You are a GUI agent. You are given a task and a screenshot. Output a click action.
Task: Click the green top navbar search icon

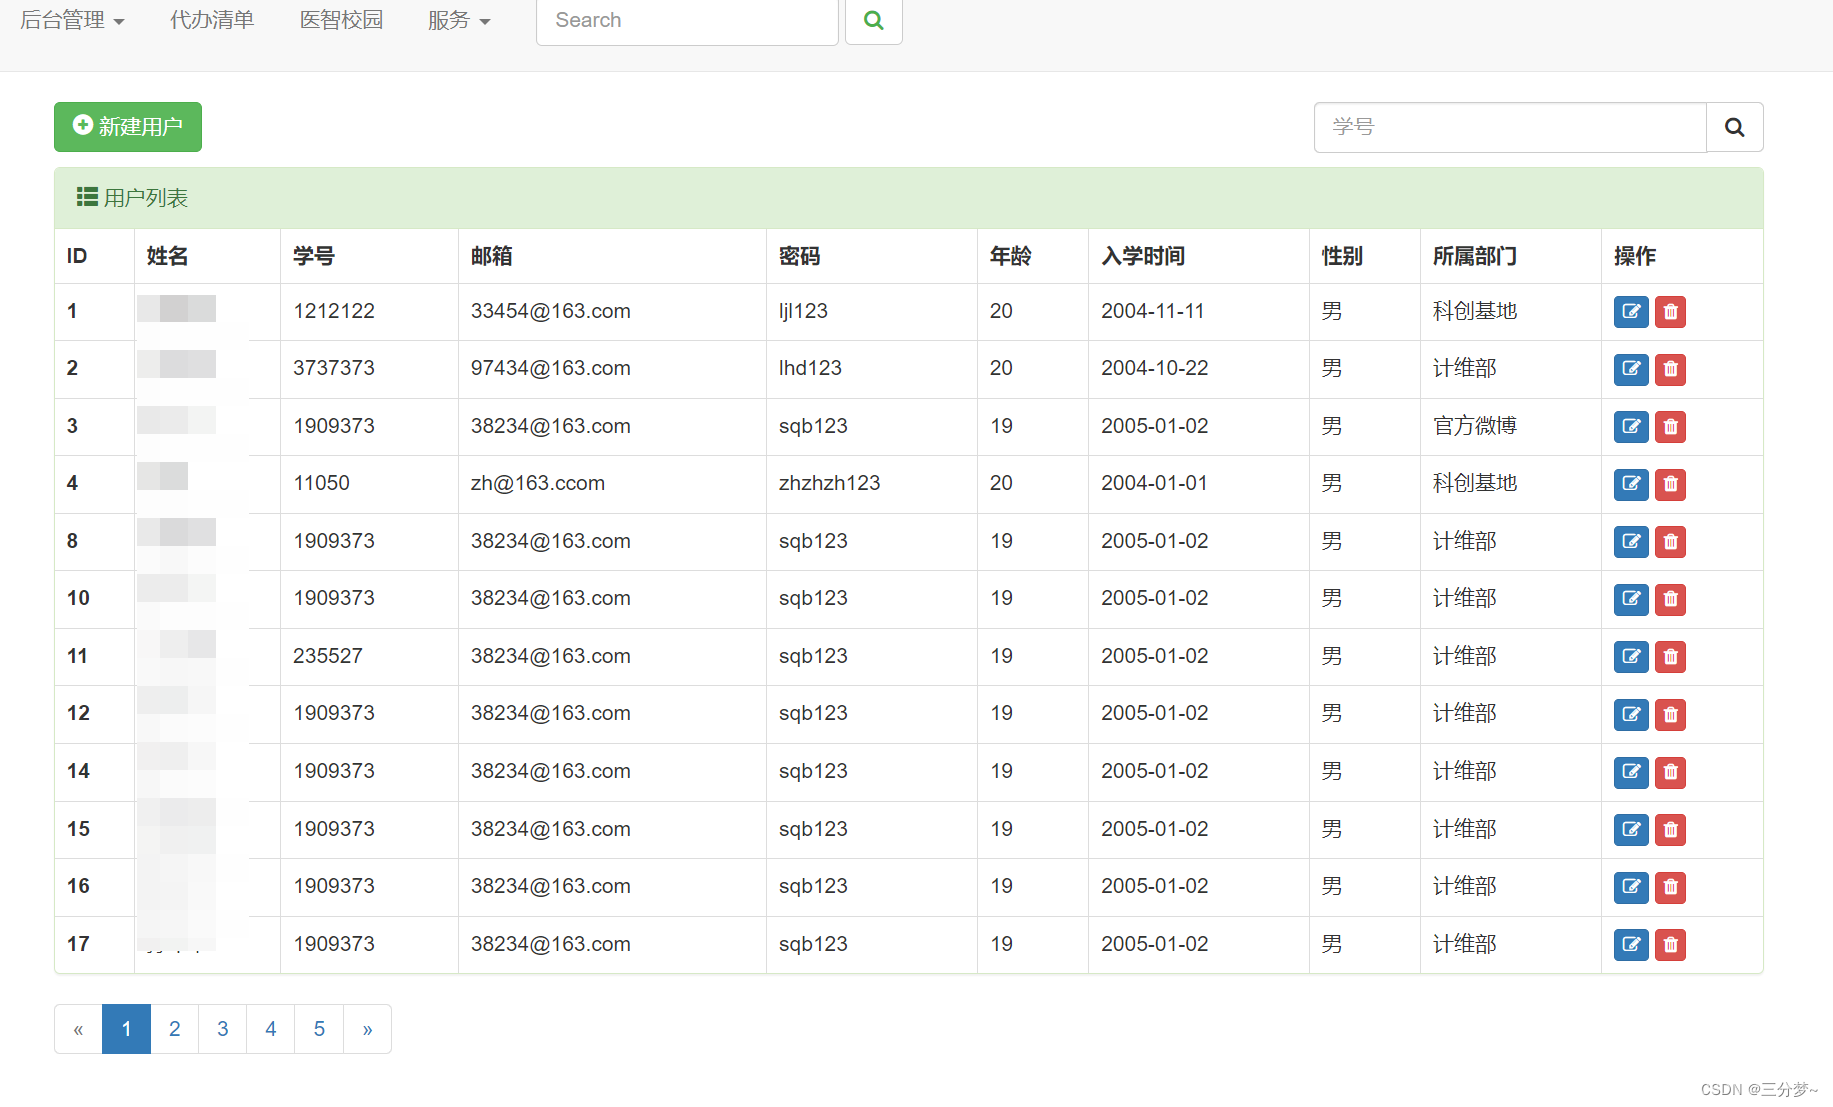pos(873,21)
